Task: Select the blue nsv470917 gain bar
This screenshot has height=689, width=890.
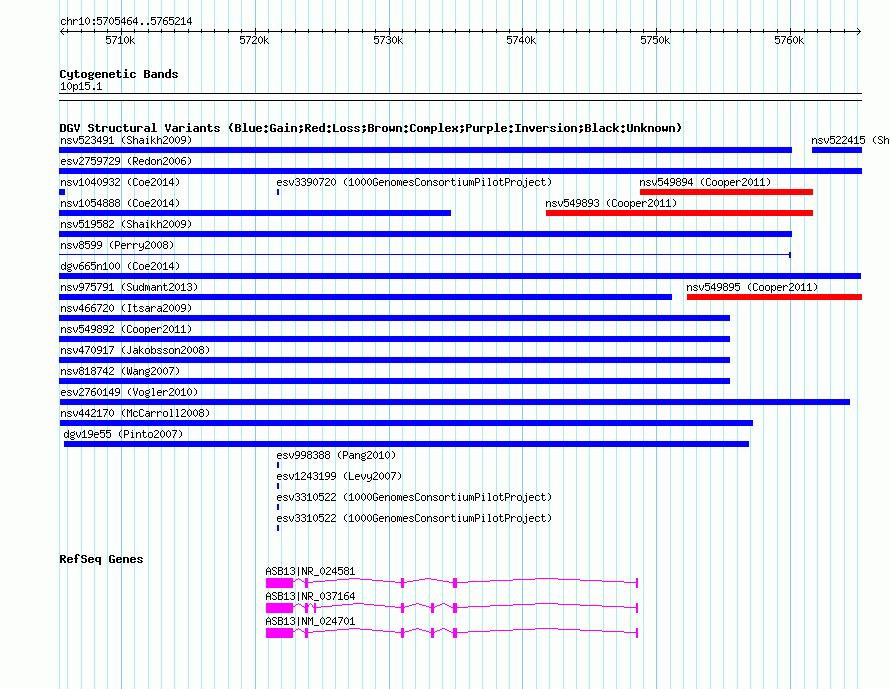Action: (x=394, y=360)
